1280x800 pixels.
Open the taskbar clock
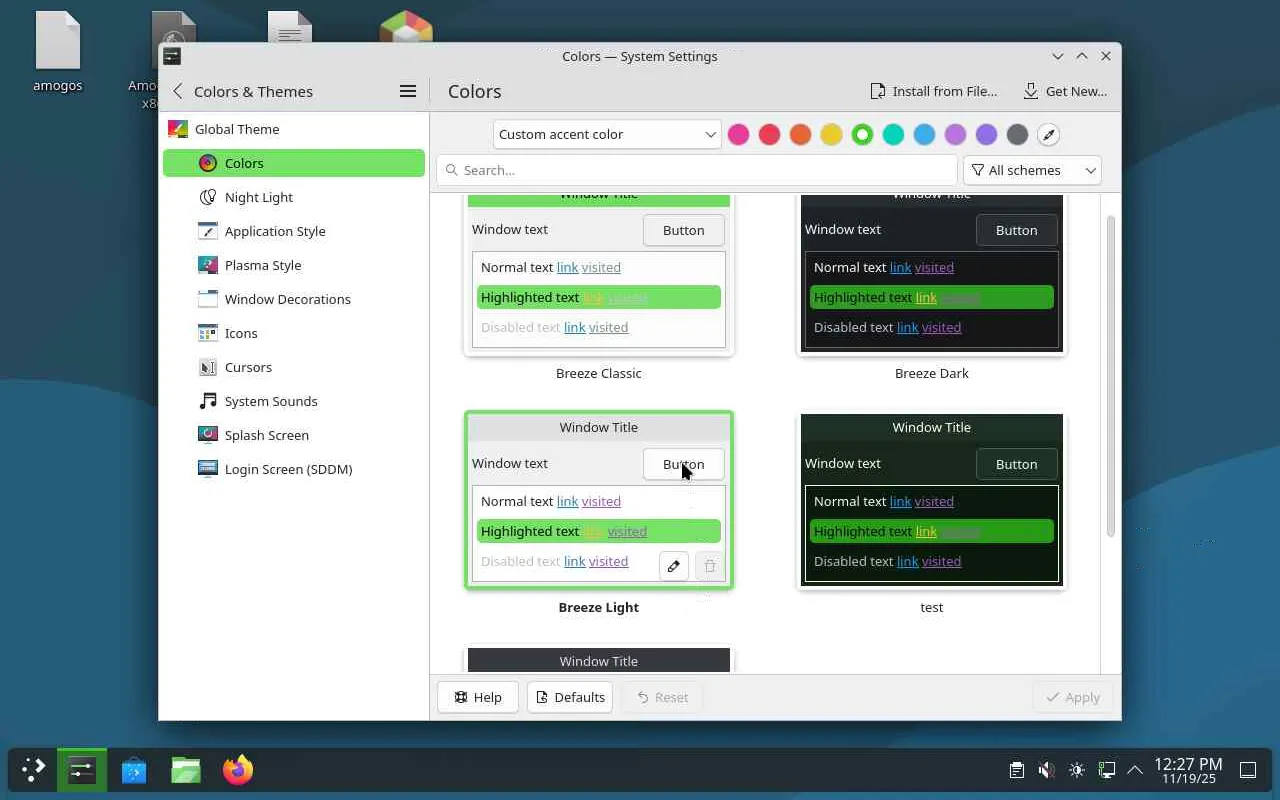[x=1188, y=770]
